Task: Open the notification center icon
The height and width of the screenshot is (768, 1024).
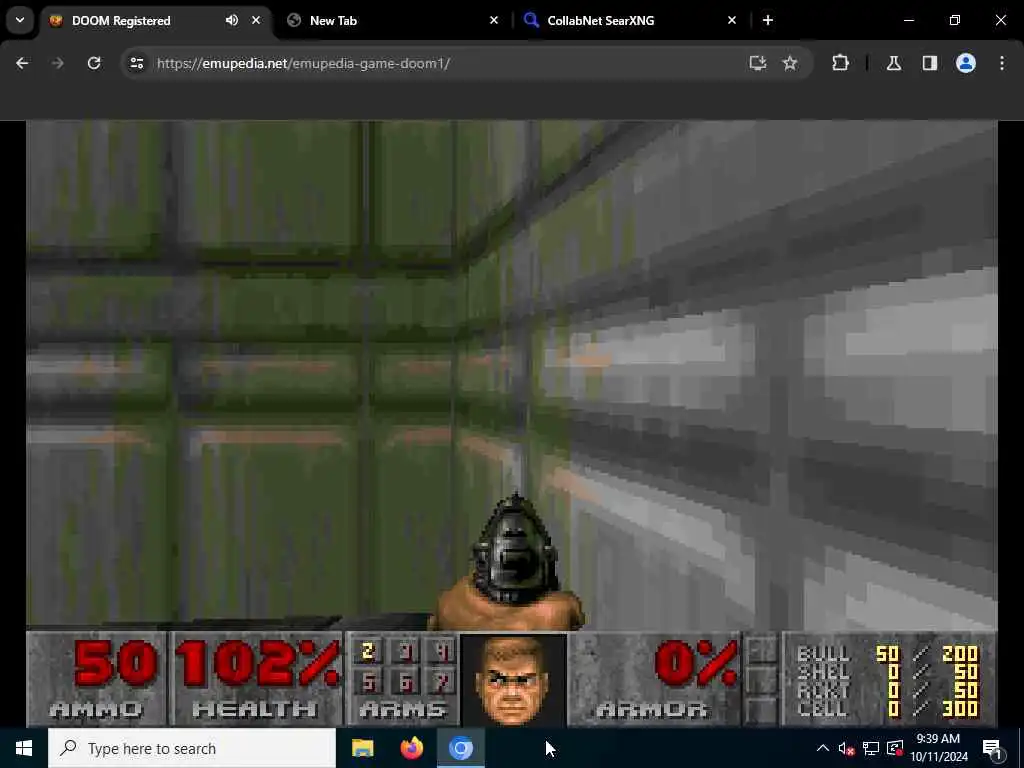Action: coord(993,748)
